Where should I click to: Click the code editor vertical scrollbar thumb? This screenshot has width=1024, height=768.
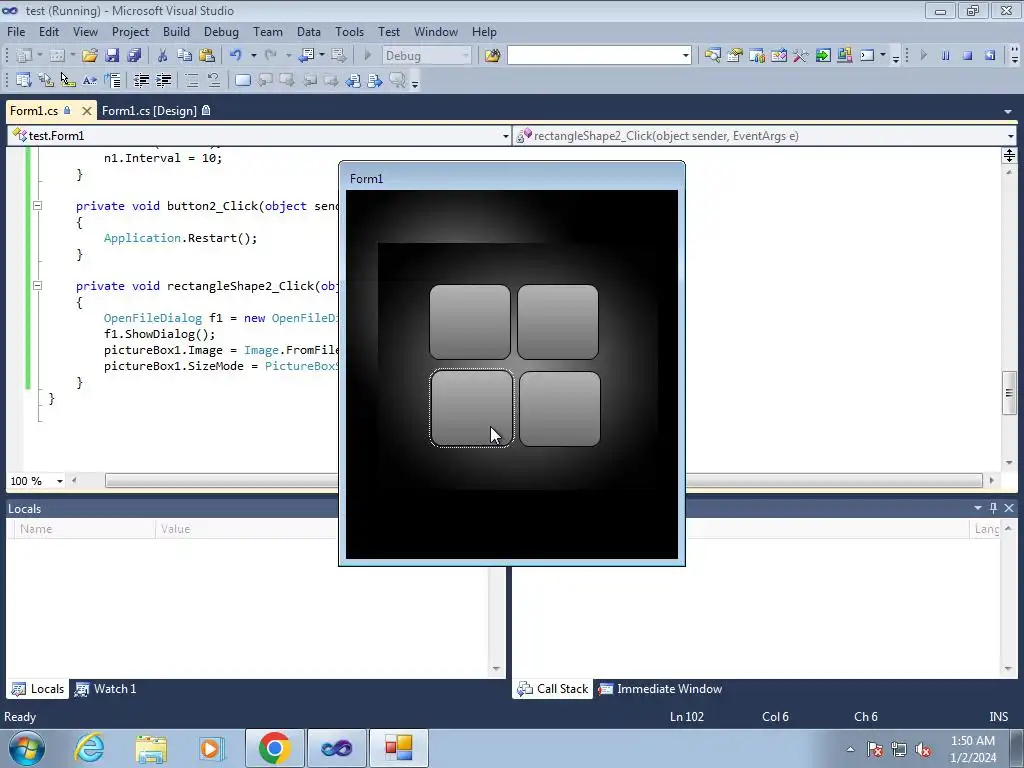(x=1009, y=392)
